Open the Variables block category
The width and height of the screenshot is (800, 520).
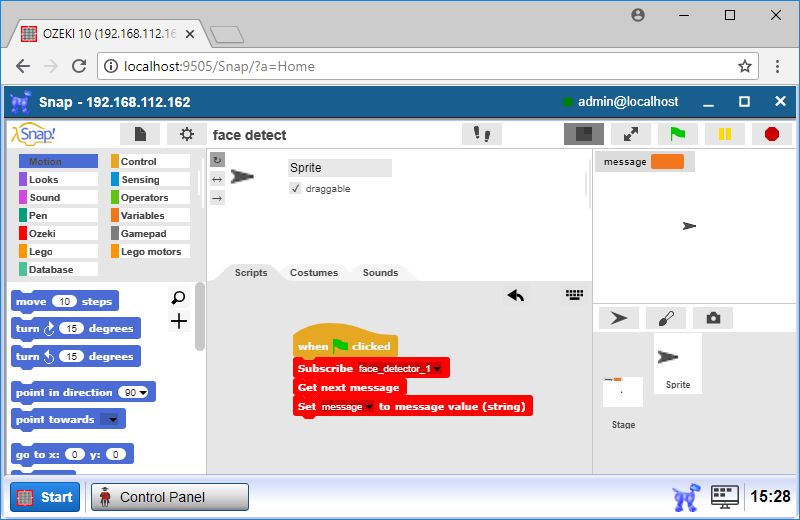(150, 215)
